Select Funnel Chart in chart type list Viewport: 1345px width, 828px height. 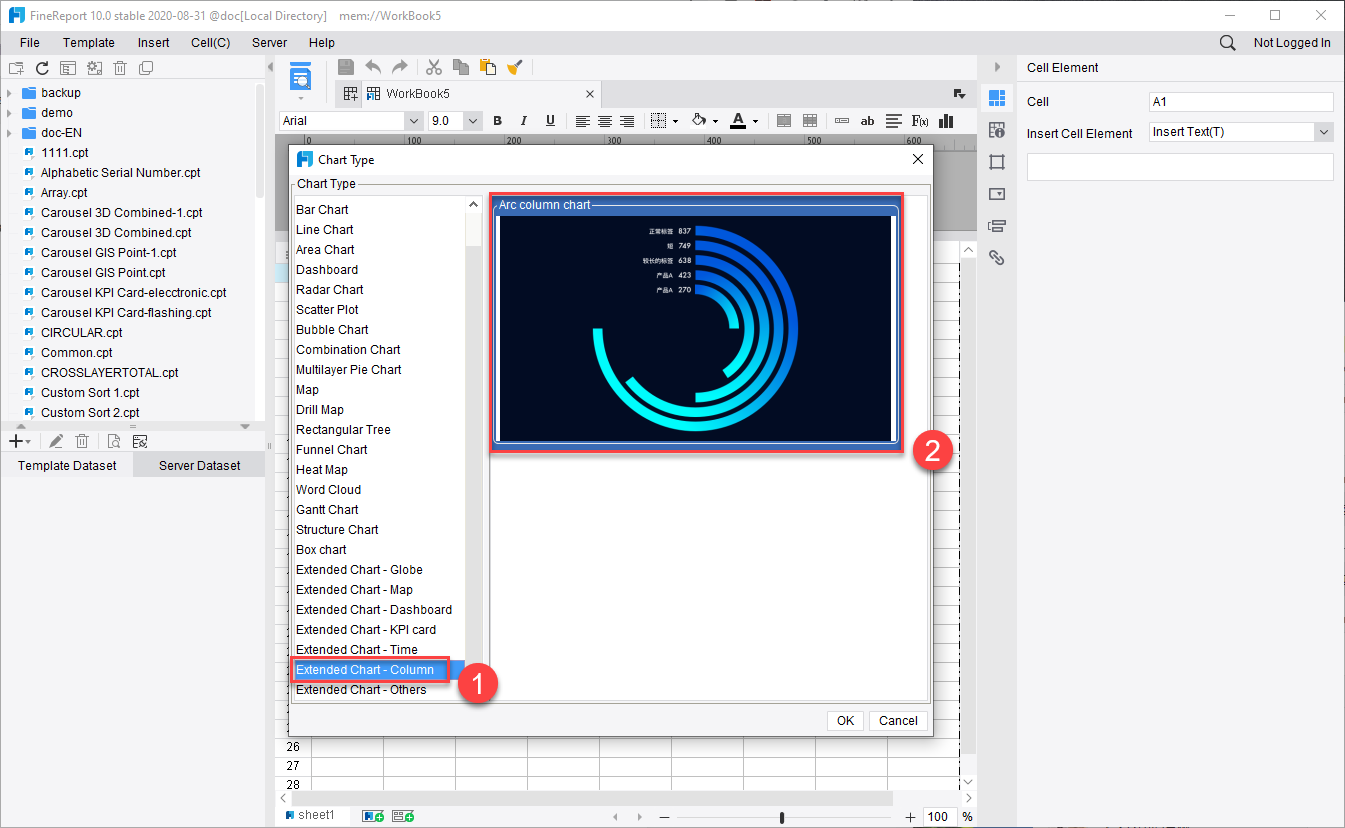pyautogui.click(x=332, y=450)
